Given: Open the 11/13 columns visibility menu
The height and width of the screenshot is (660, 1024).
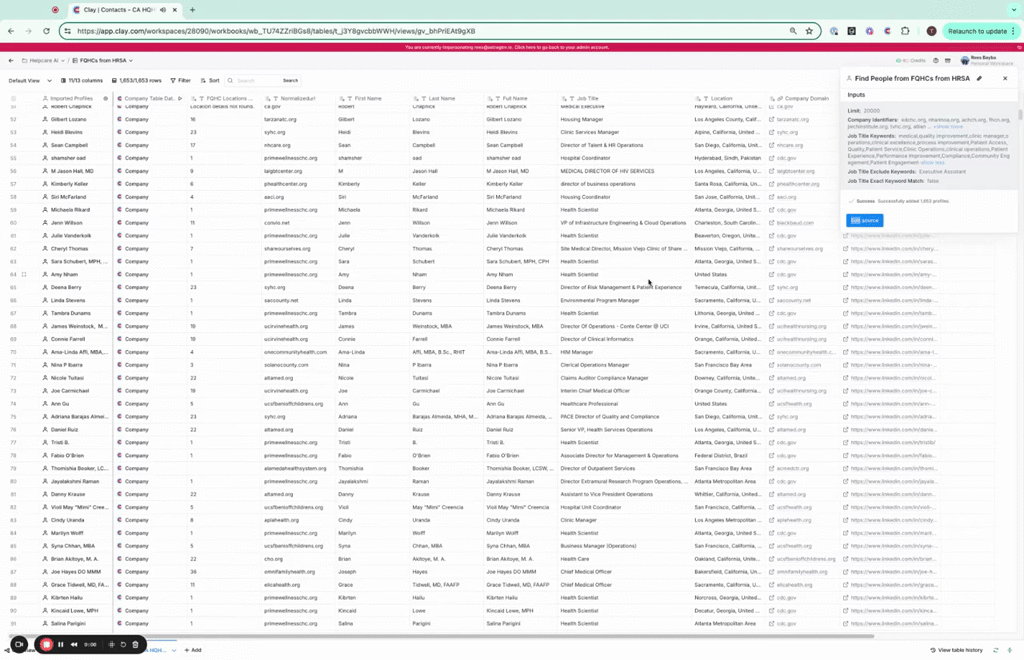Looking at the screenshot, I should (82, 80).
